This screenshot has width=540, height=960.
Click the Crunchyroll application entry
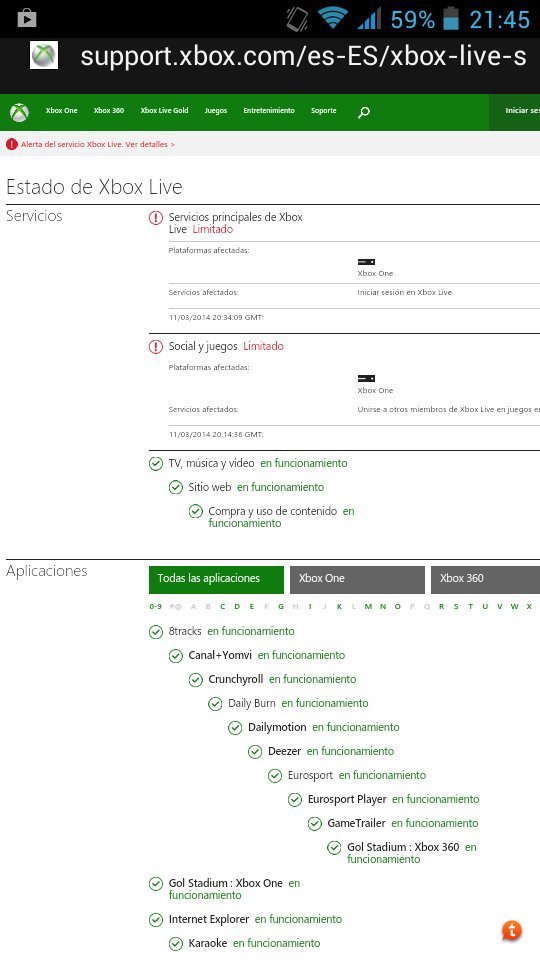click(235, 679)
